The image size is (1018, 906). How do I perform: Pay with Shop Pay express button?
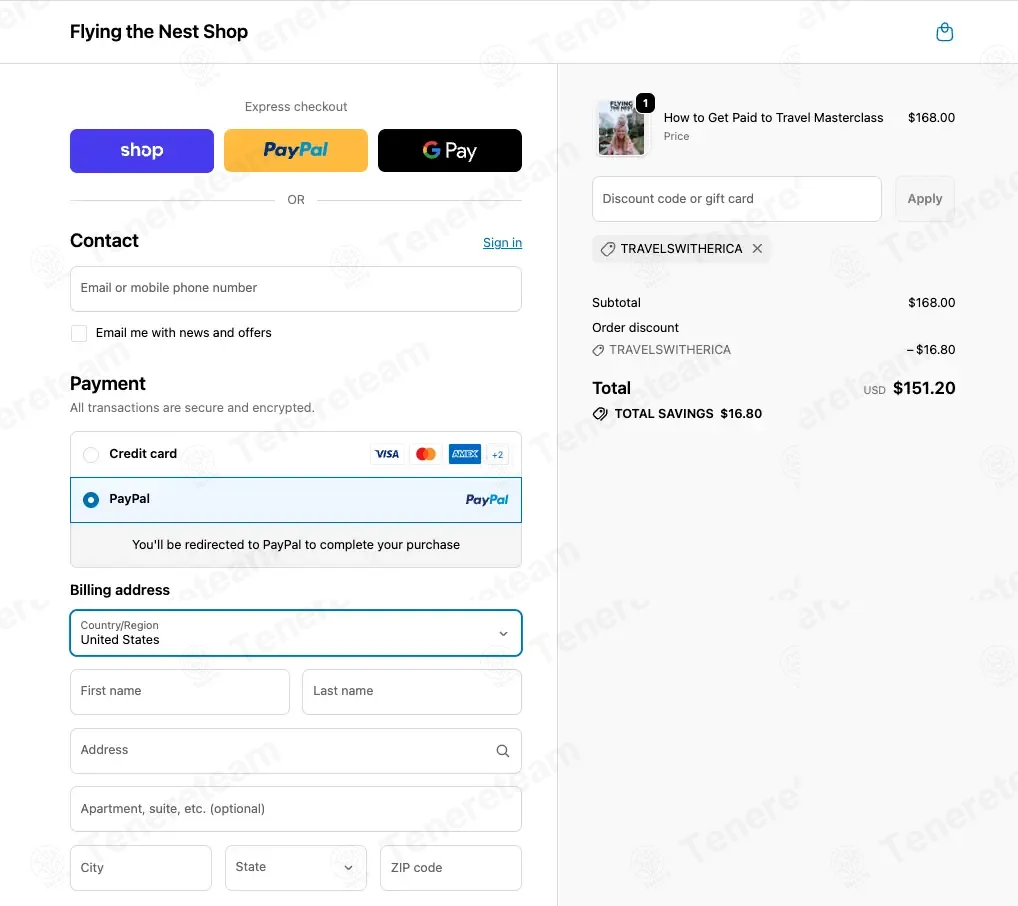point(142,151)
